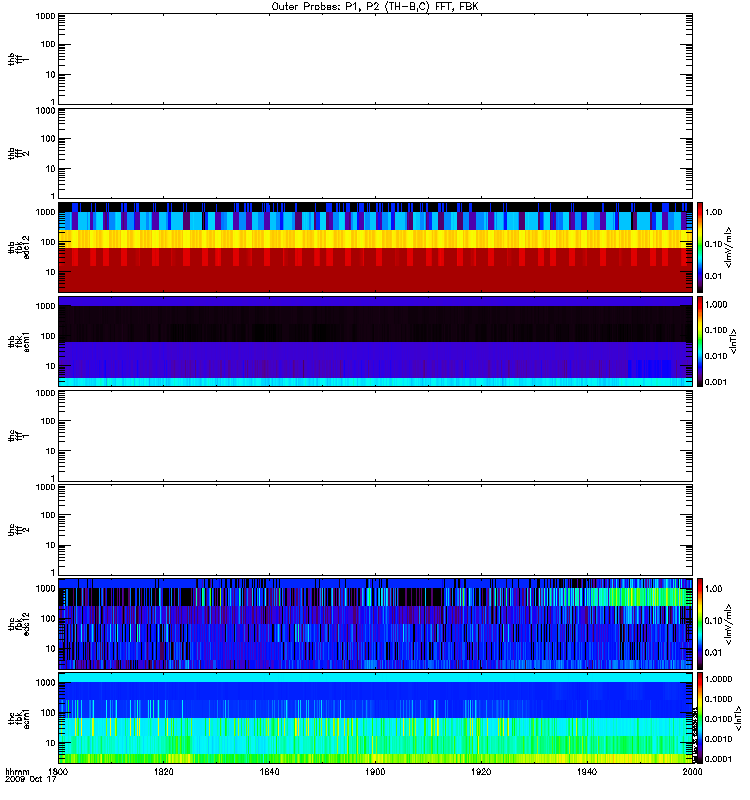Click the "1940" time axis label

point(587,771)
